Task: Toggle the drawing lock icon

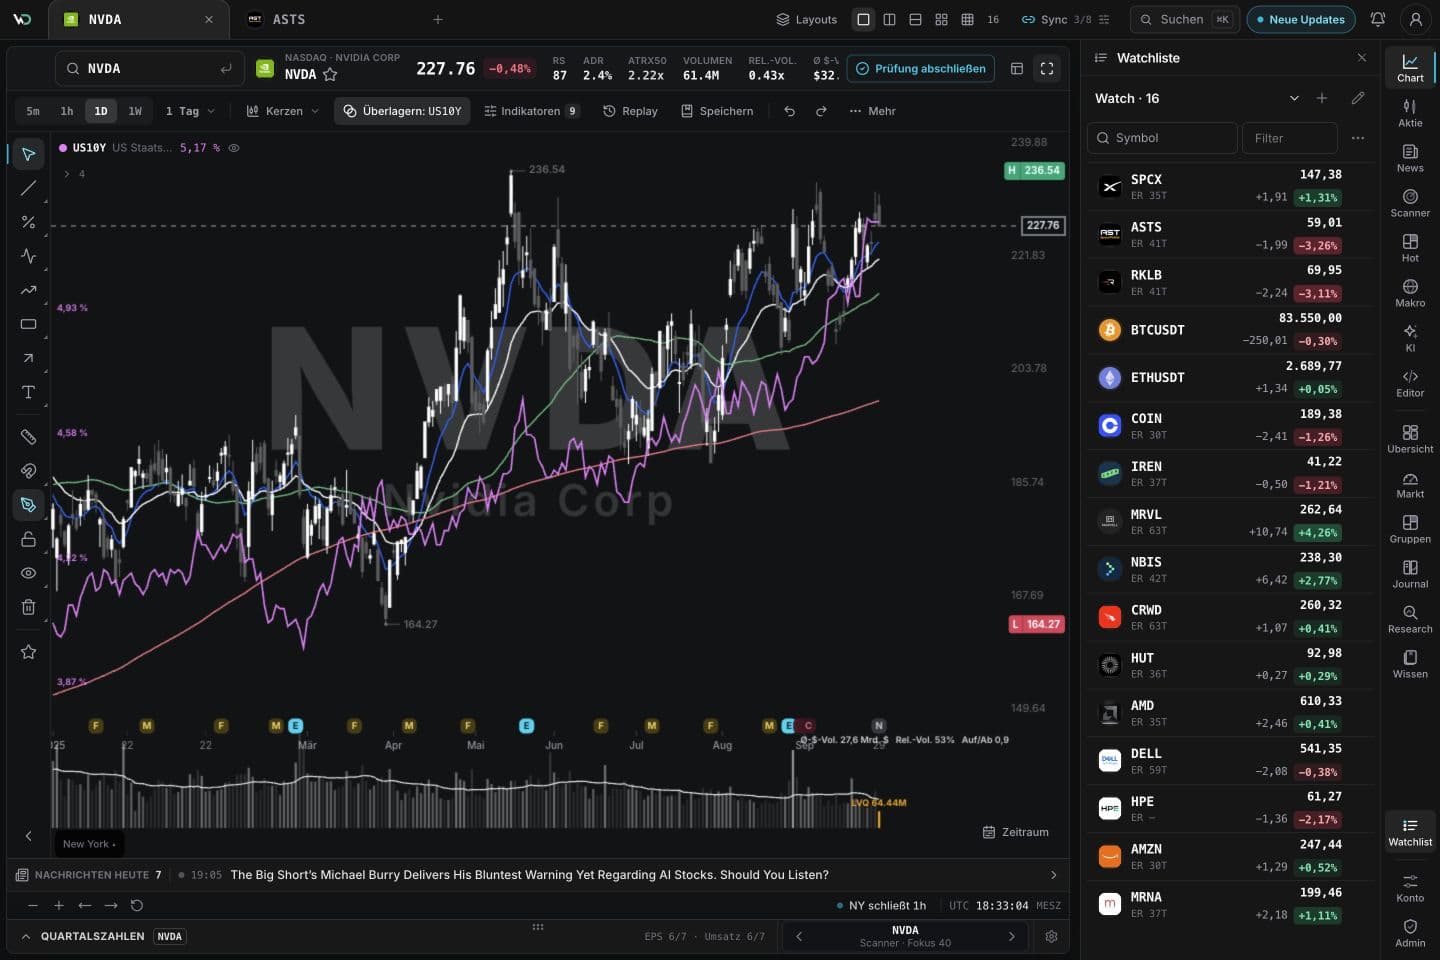Action: click(28, 539)
